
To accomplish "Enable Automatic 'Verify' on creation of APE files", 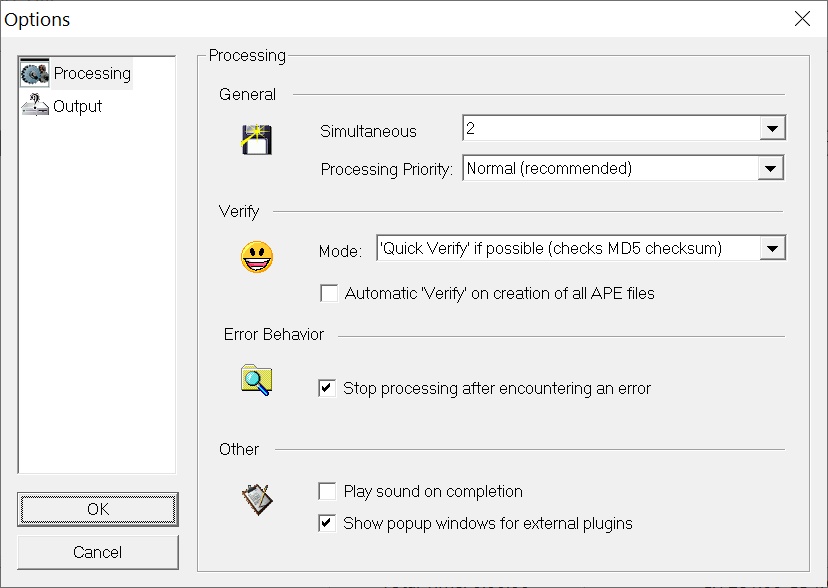I will [x=329, y=293].
